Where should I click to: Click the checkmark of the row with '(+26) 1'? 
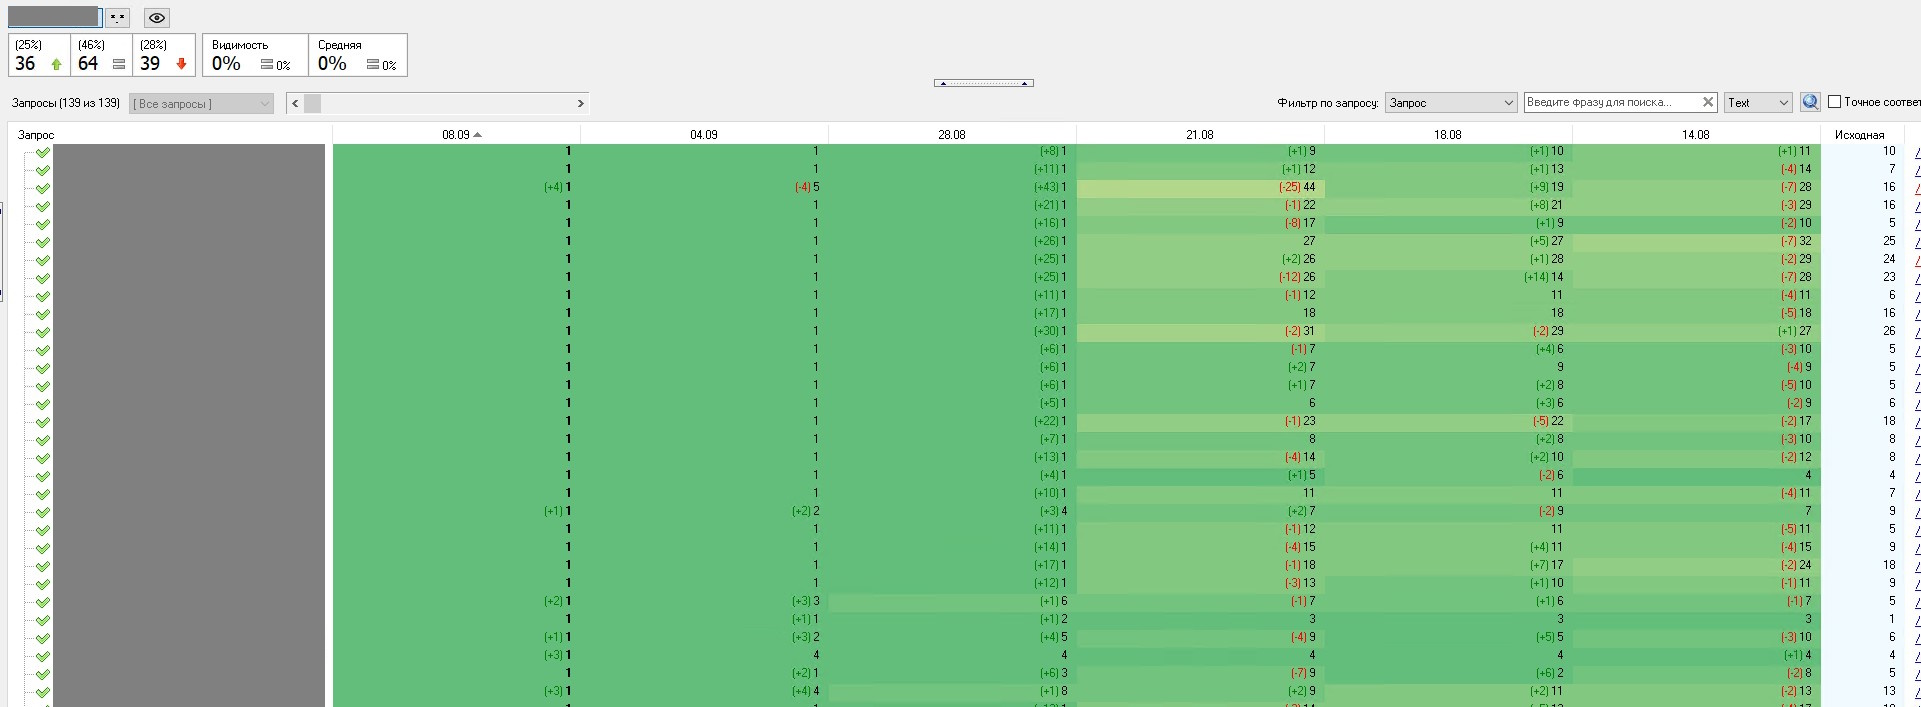point(43,242)
